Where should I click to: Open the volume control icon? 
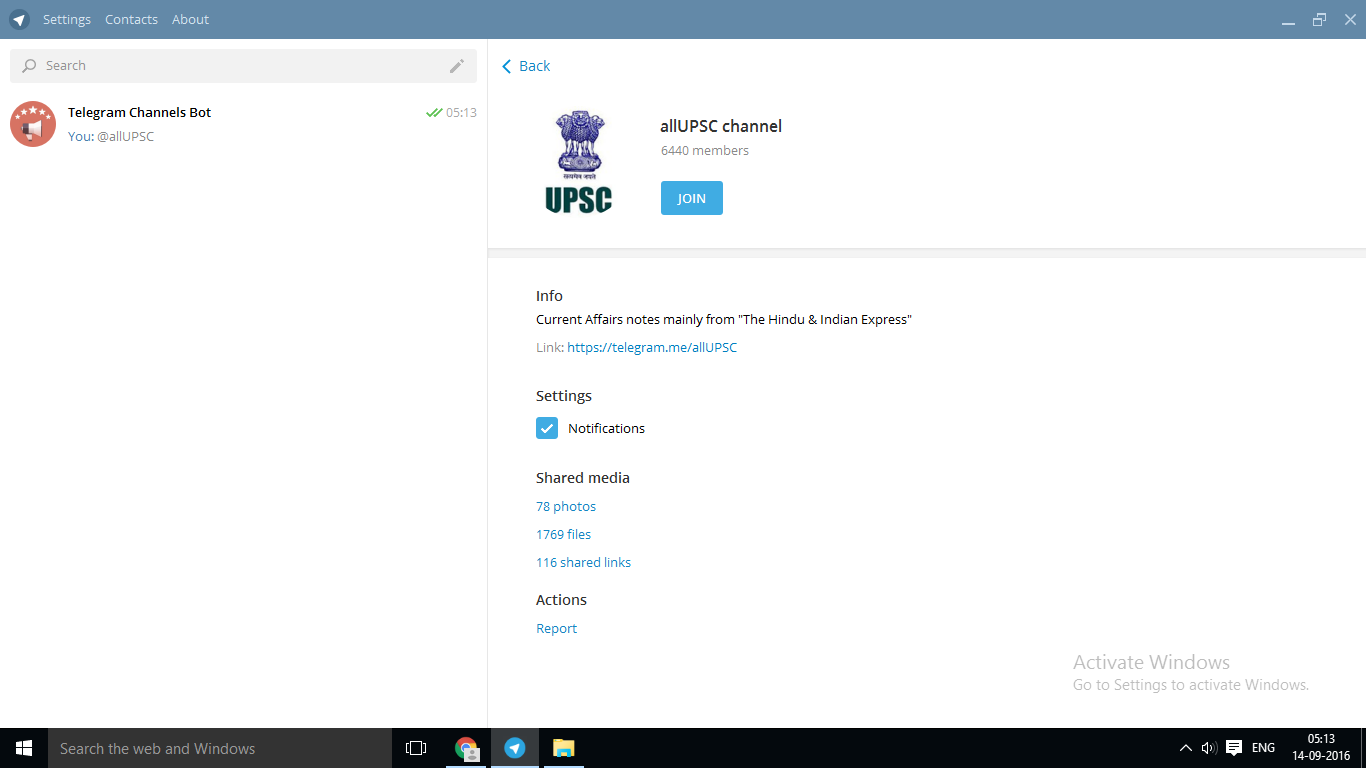1209,748
